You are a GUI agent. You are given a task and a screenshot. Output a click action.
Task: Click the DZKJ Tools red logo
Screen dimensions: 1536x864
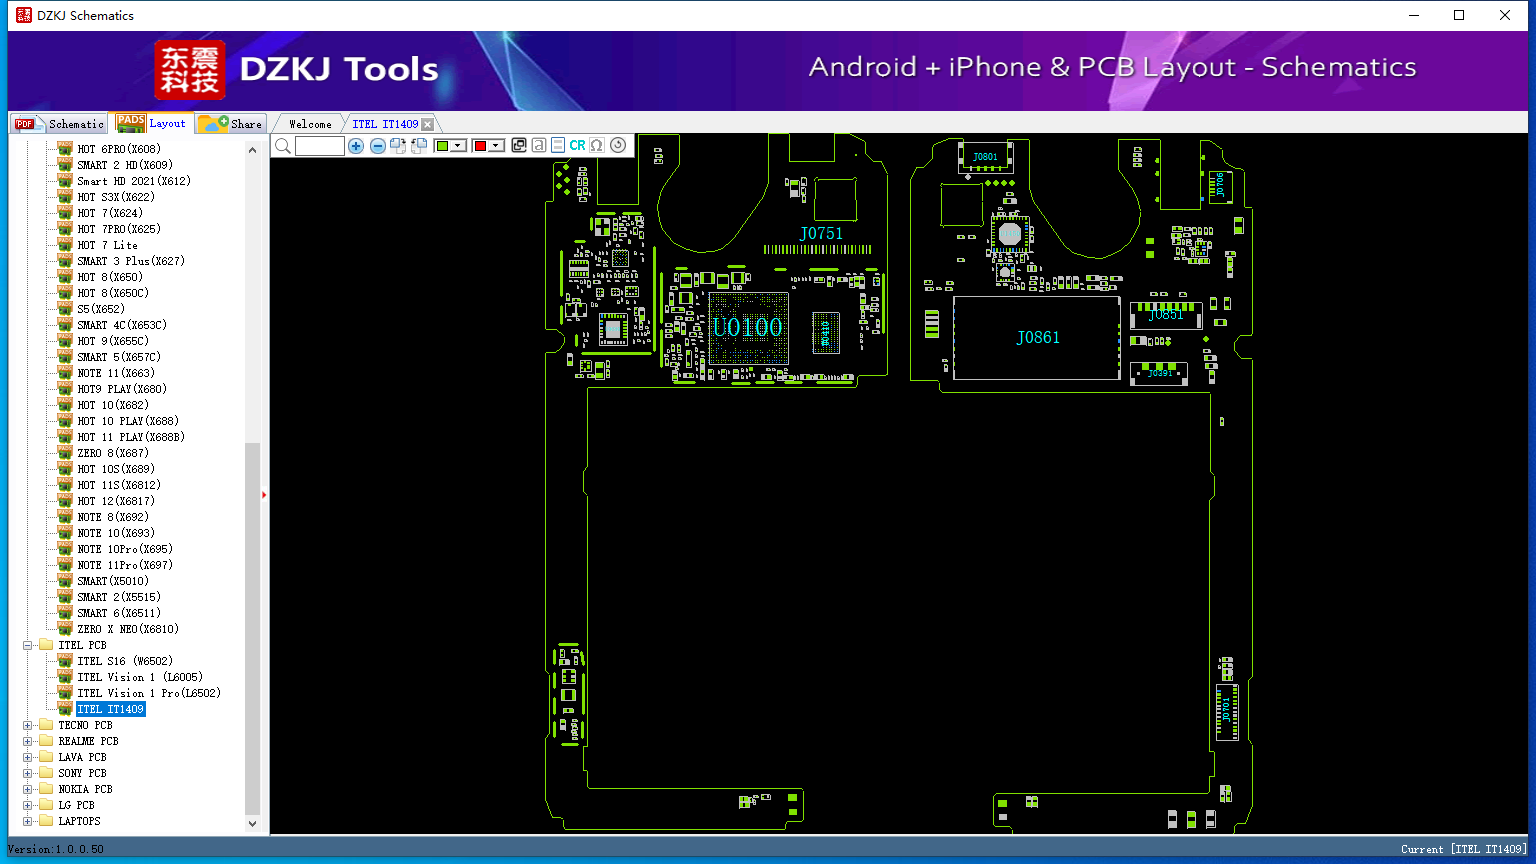click(190, 70)
